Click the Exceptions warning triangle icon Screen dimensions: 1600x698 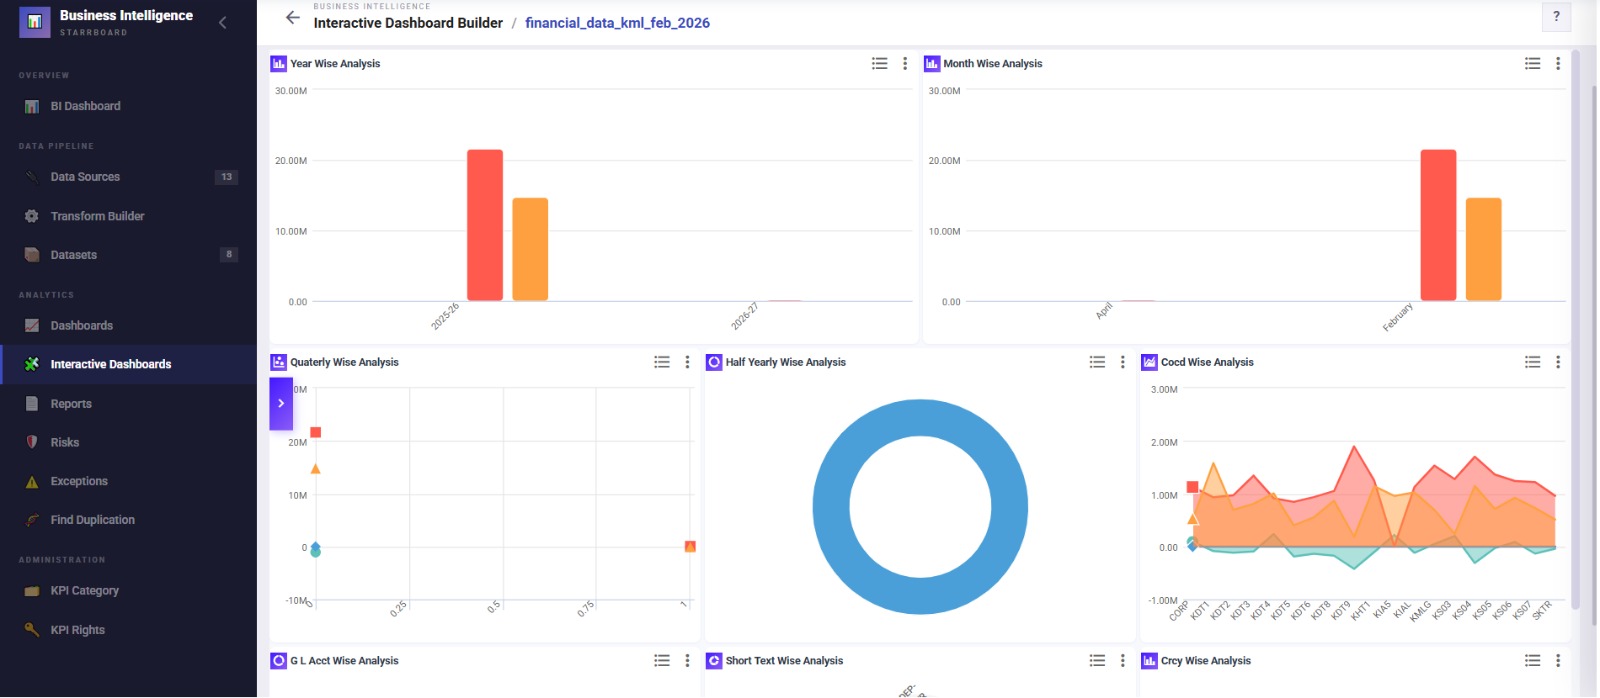[x=32, y=482]
